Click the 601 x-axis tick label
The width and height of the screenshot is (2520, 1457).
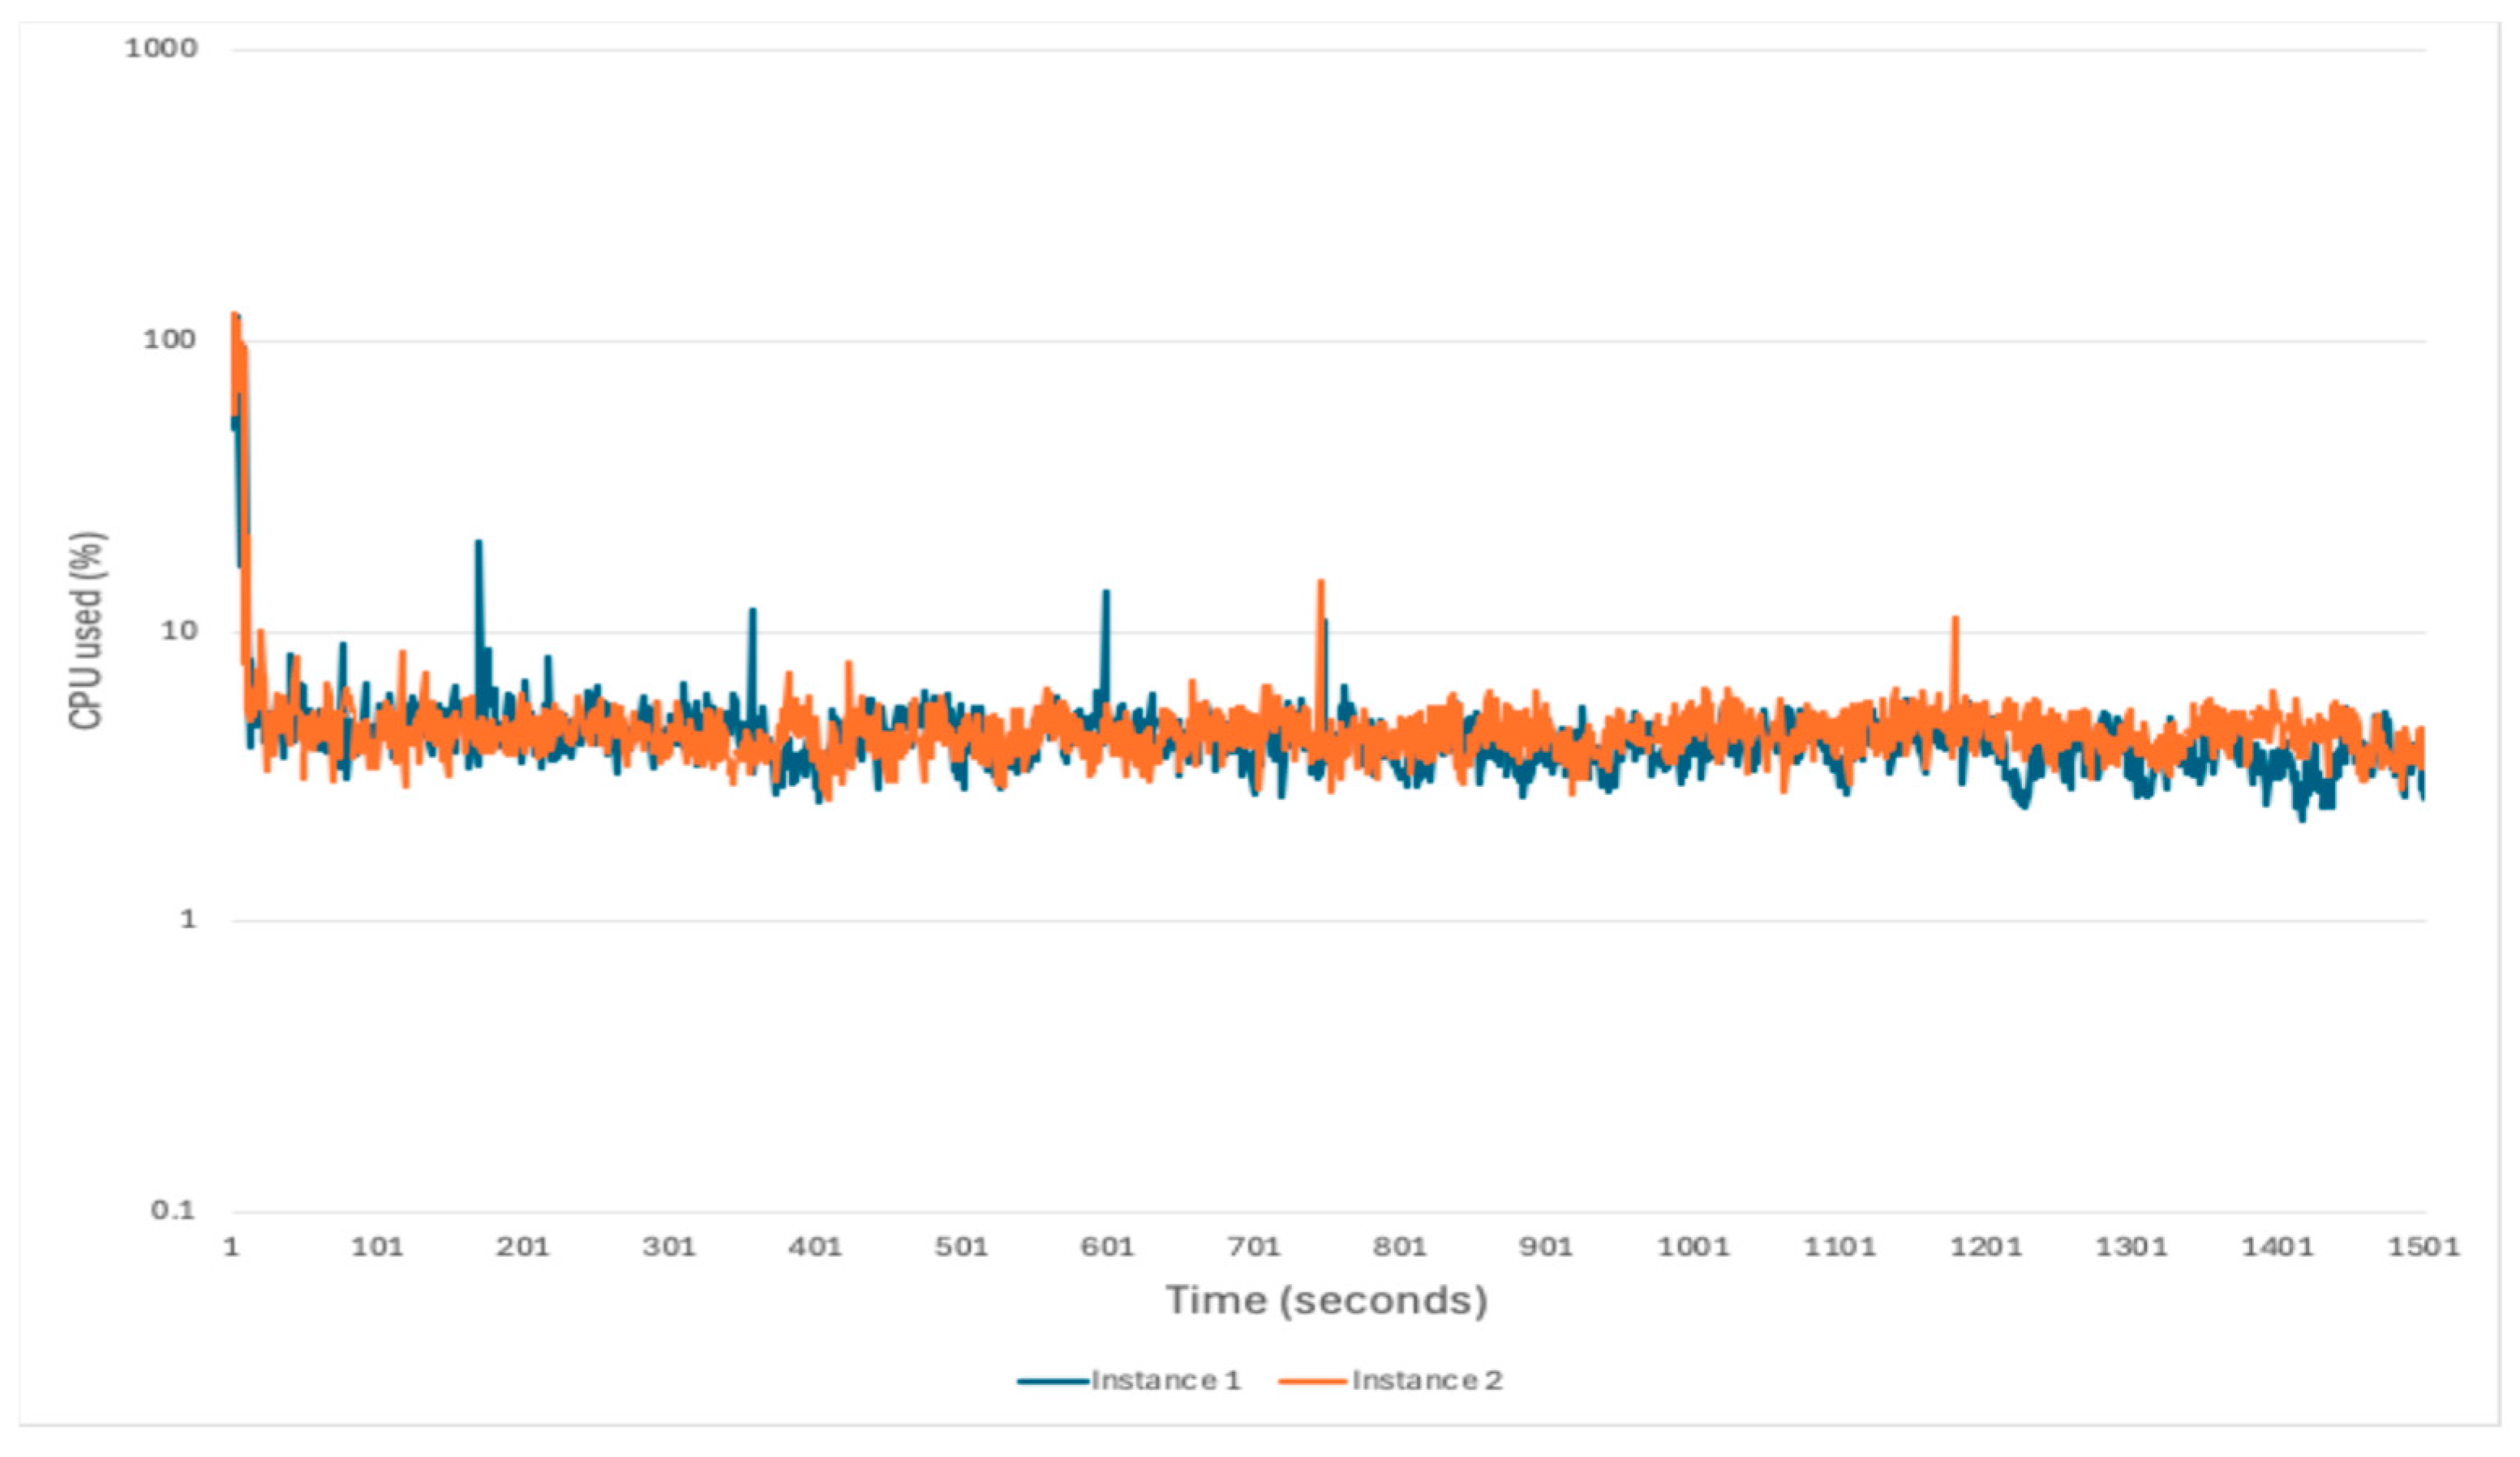[1107, 1247]
